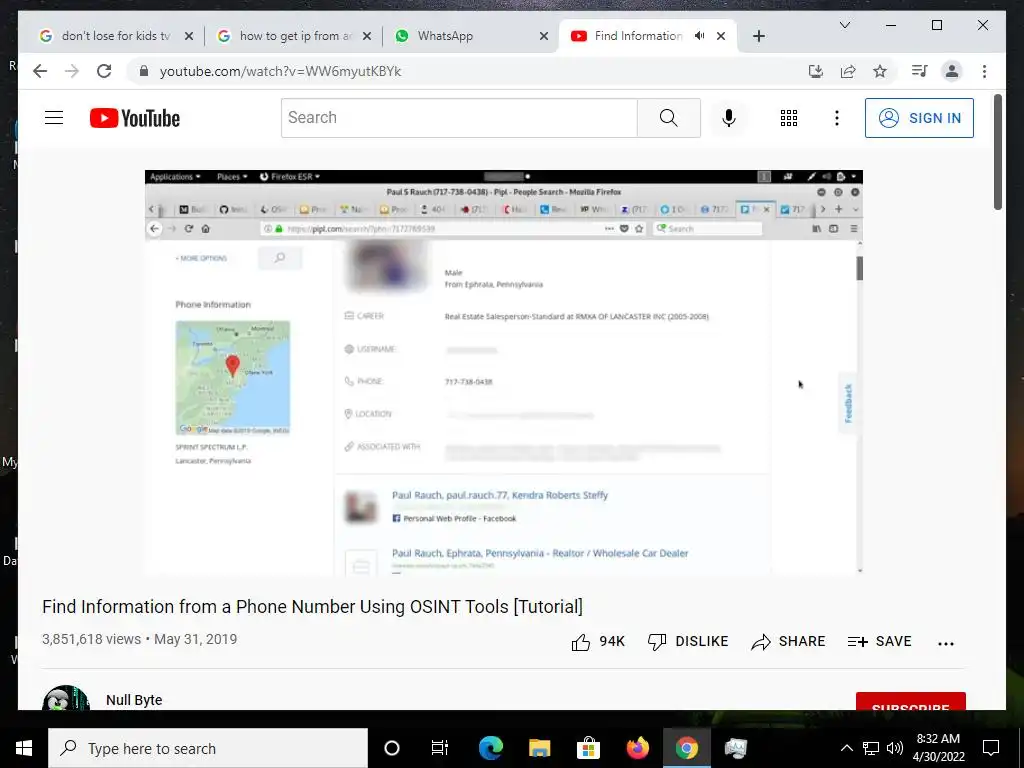This screenshot has width=1024, height=768.
Task: Close the WhatsApp tab
Action: (543, 37)
